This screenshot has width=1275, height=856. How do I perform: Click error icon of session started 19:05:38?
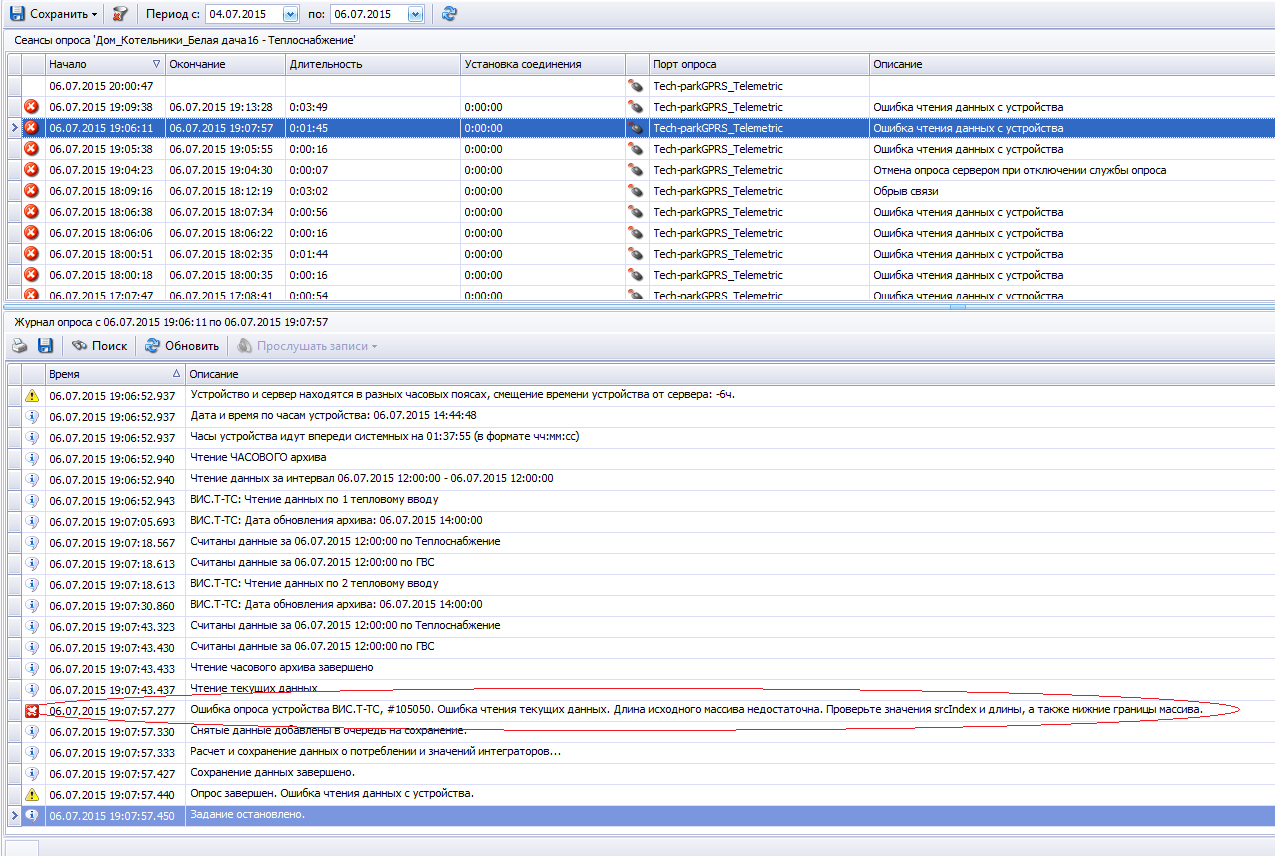pos(31,149)
